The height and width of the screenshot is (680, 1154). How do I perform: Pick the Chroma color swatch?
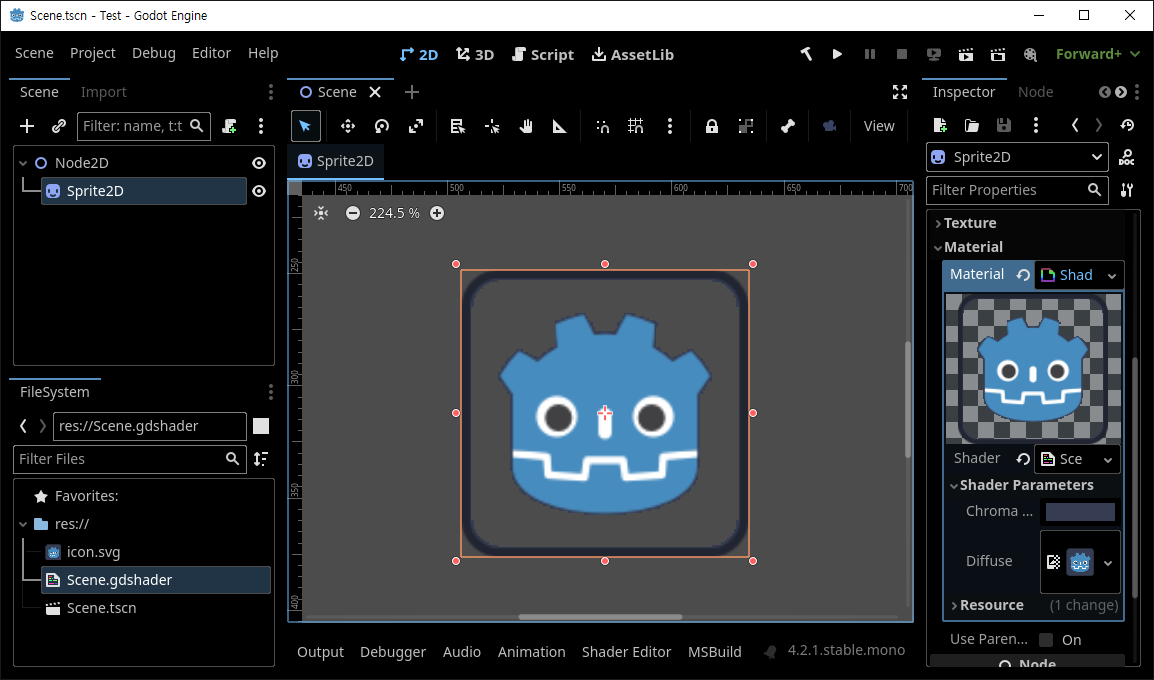click(1080, 512)
